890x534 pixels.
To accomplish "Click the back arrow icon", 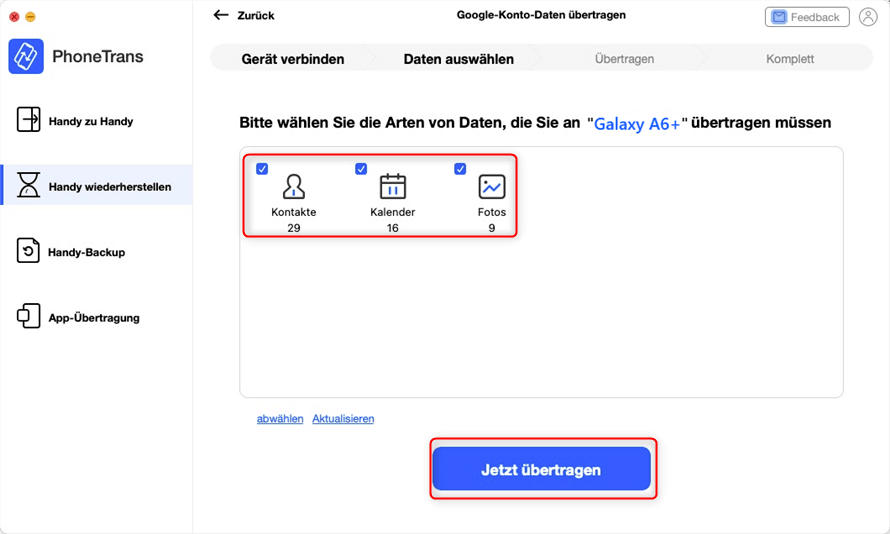I will tap(221, 15).
